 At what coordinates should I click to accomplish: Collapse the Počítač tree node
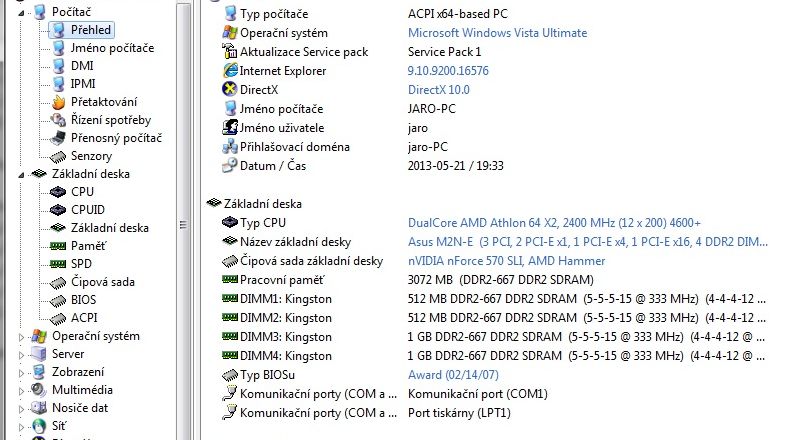pyautogui.click(x=21, y=13)
